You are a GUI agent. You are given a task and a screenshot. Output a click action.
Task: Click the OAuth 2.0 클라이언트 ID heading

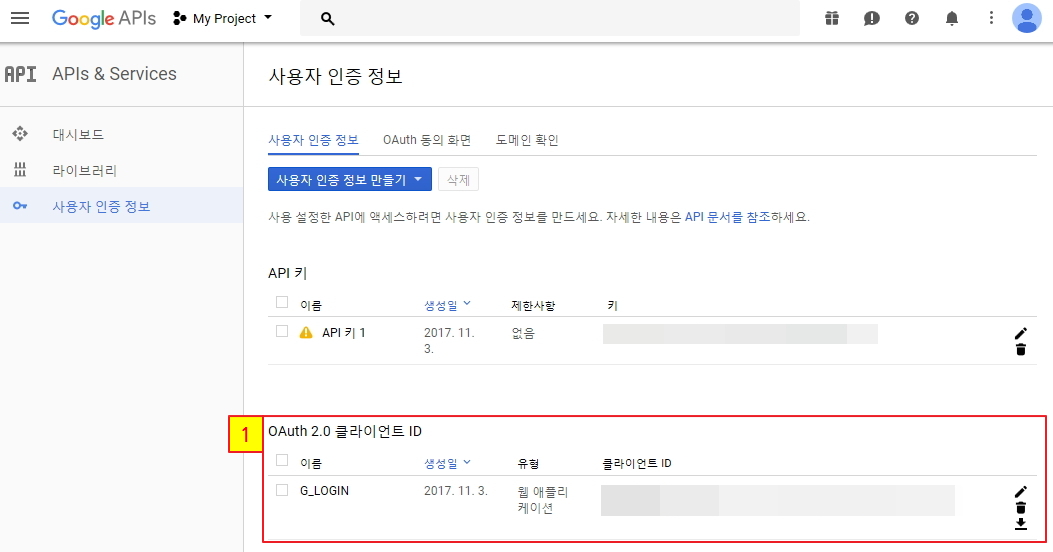pos(345,431)
